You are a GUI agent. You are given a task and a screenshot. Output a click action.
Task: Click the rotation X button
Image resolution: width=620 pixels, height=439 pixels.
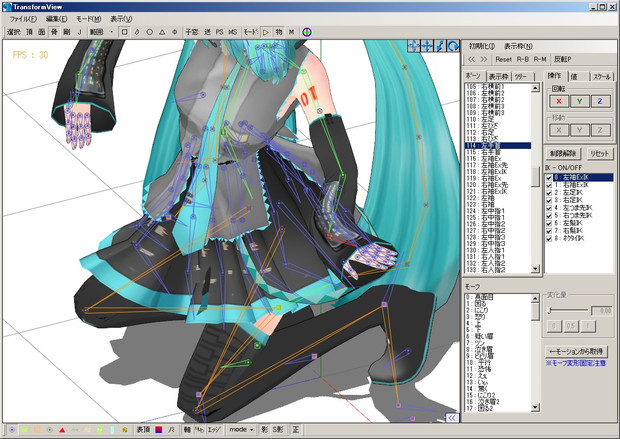[x=559, y=101]
